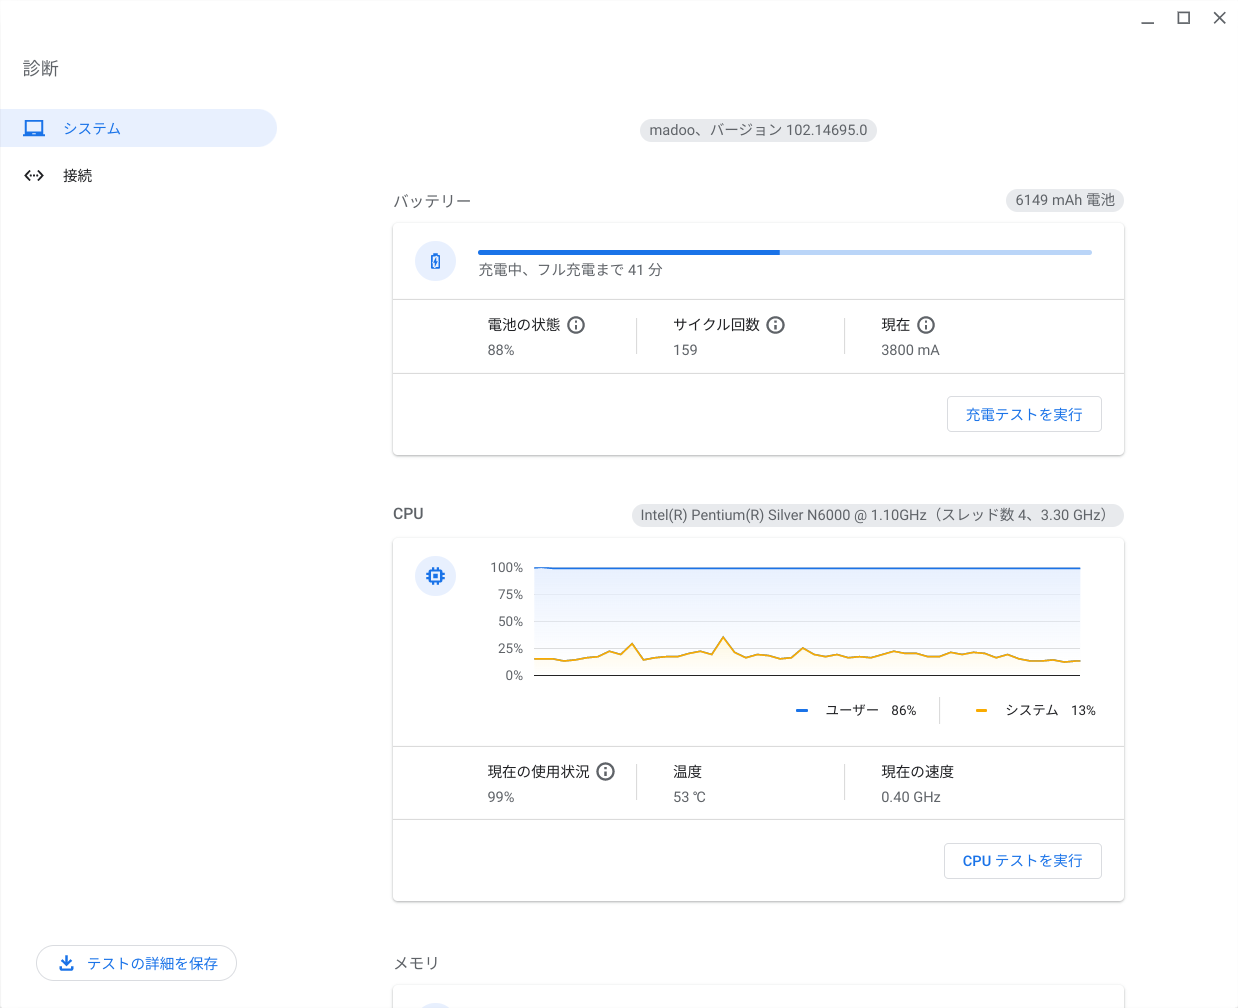Click the download icon in save button
This screenshot has width=1238, height=1008.
[66, 963]
